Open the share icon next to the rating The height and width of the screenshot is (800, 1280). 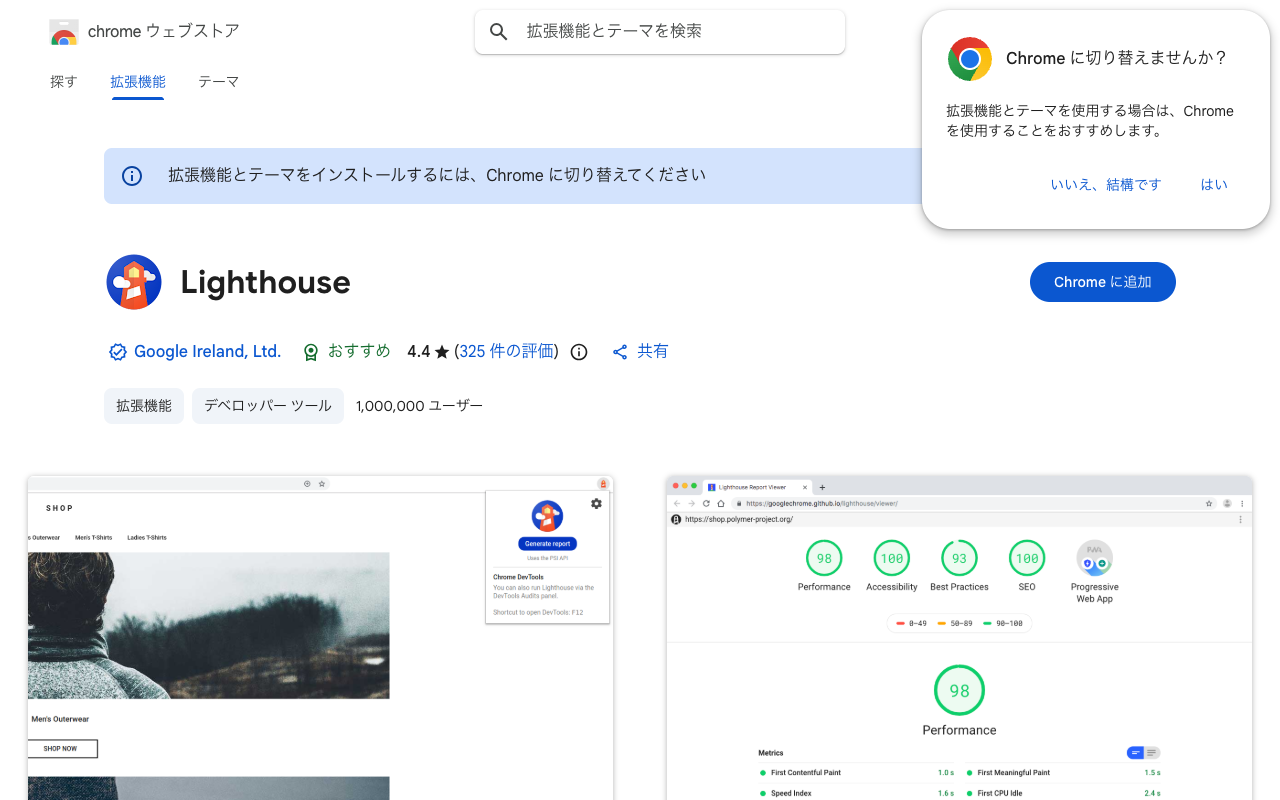coord(620,351)
